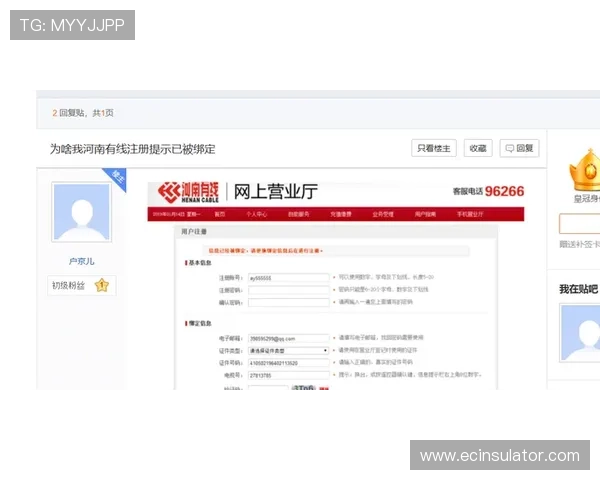Open 首页 in the red nav bar

pos(220,214)
